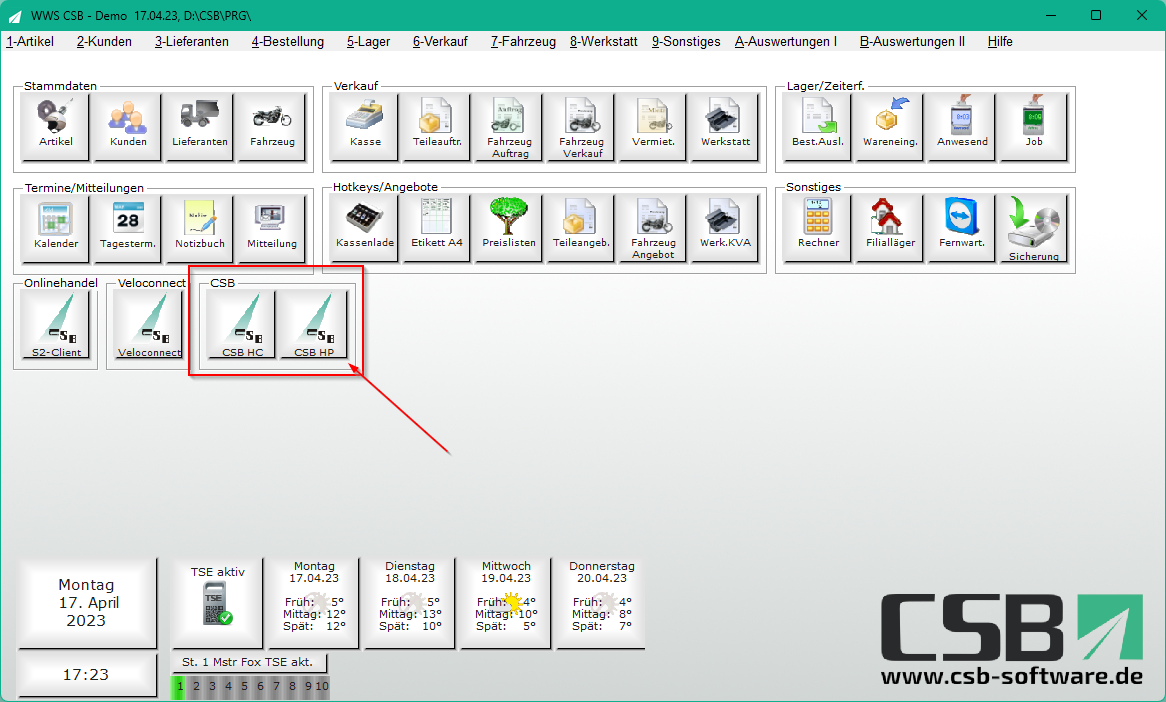Click the St. 1 Mstr Fox TSE akt. status

[248, 662]
